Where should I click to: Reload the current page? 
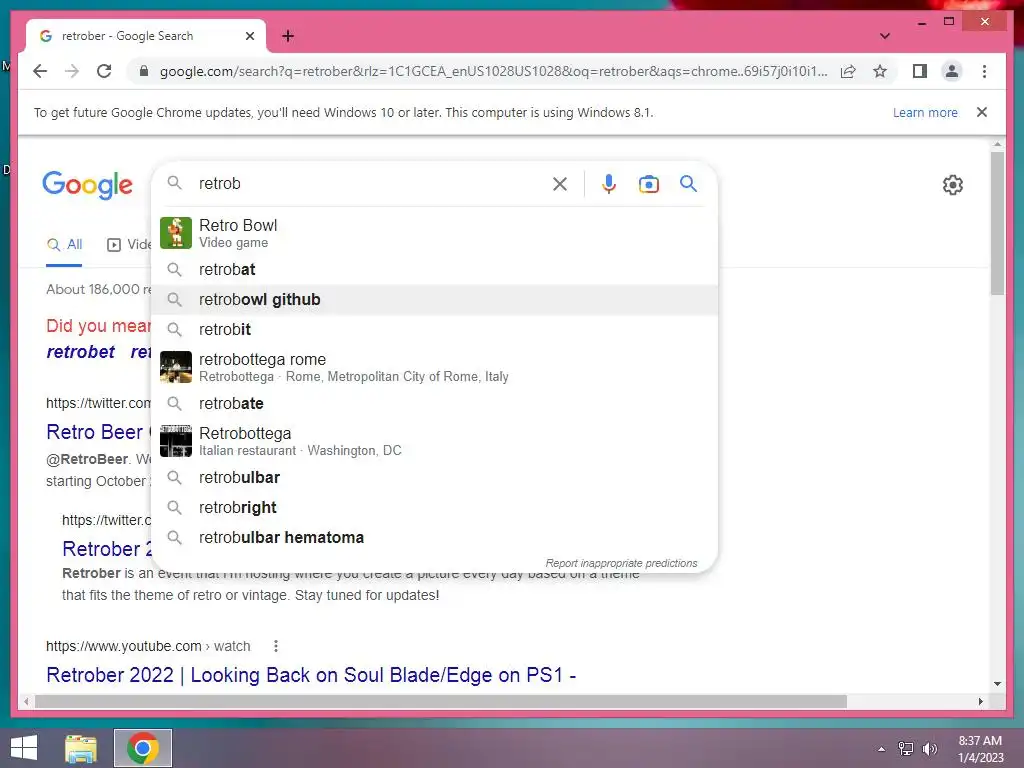(x=104, y=71)
